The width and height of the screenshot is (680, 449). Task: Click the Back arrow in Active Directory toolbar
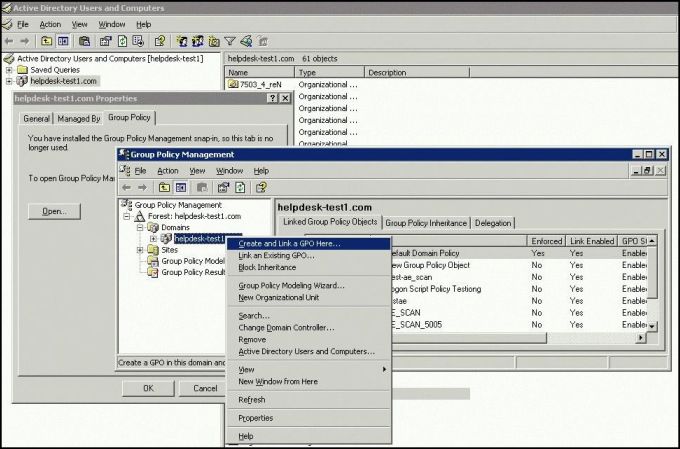point(9,41)
